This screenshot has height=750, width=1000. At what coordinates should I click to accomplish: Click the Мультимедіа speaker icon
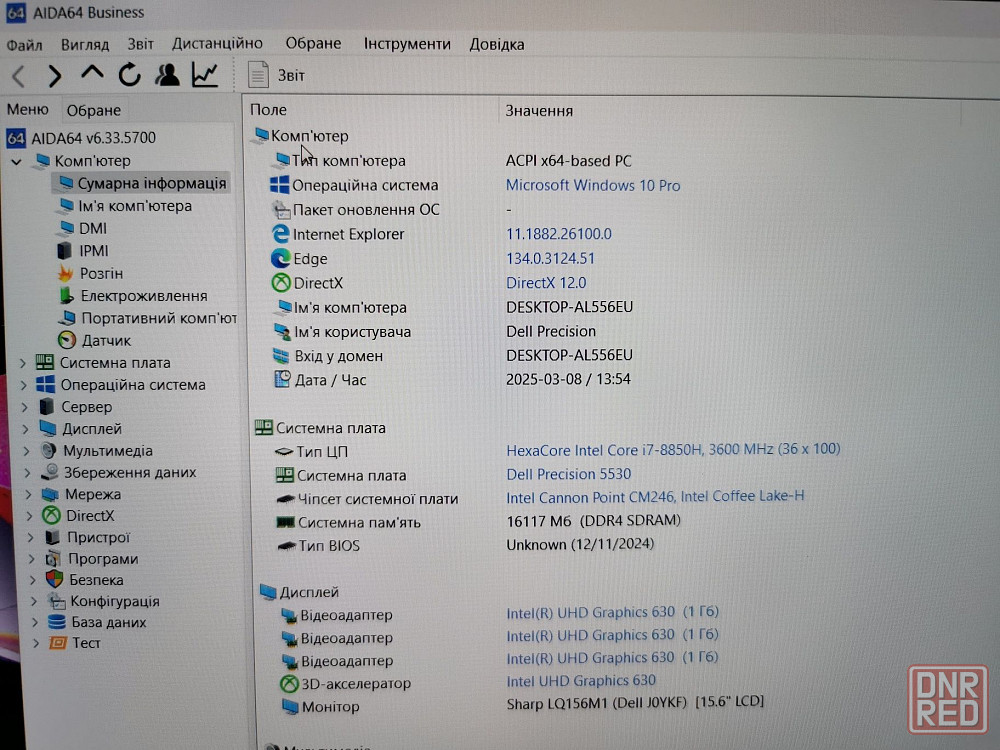click(48, 451)
